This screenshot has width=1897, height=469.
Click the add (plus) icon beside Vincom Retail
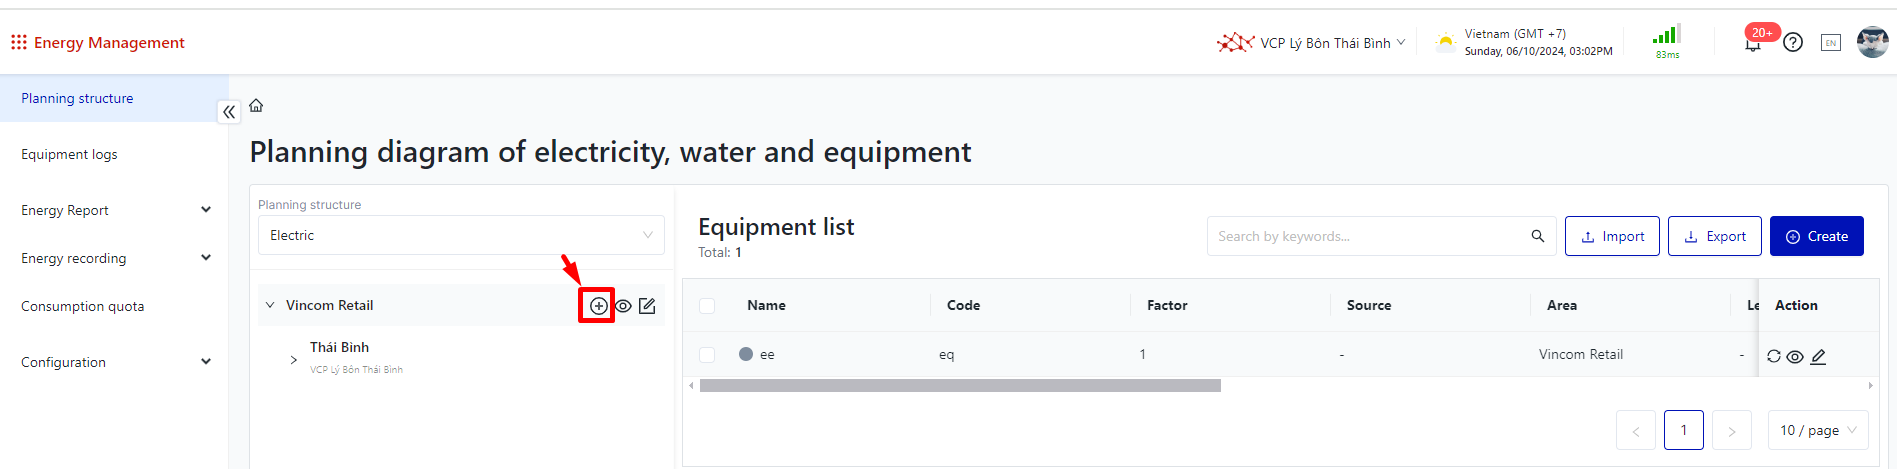(x=598, y=306)
